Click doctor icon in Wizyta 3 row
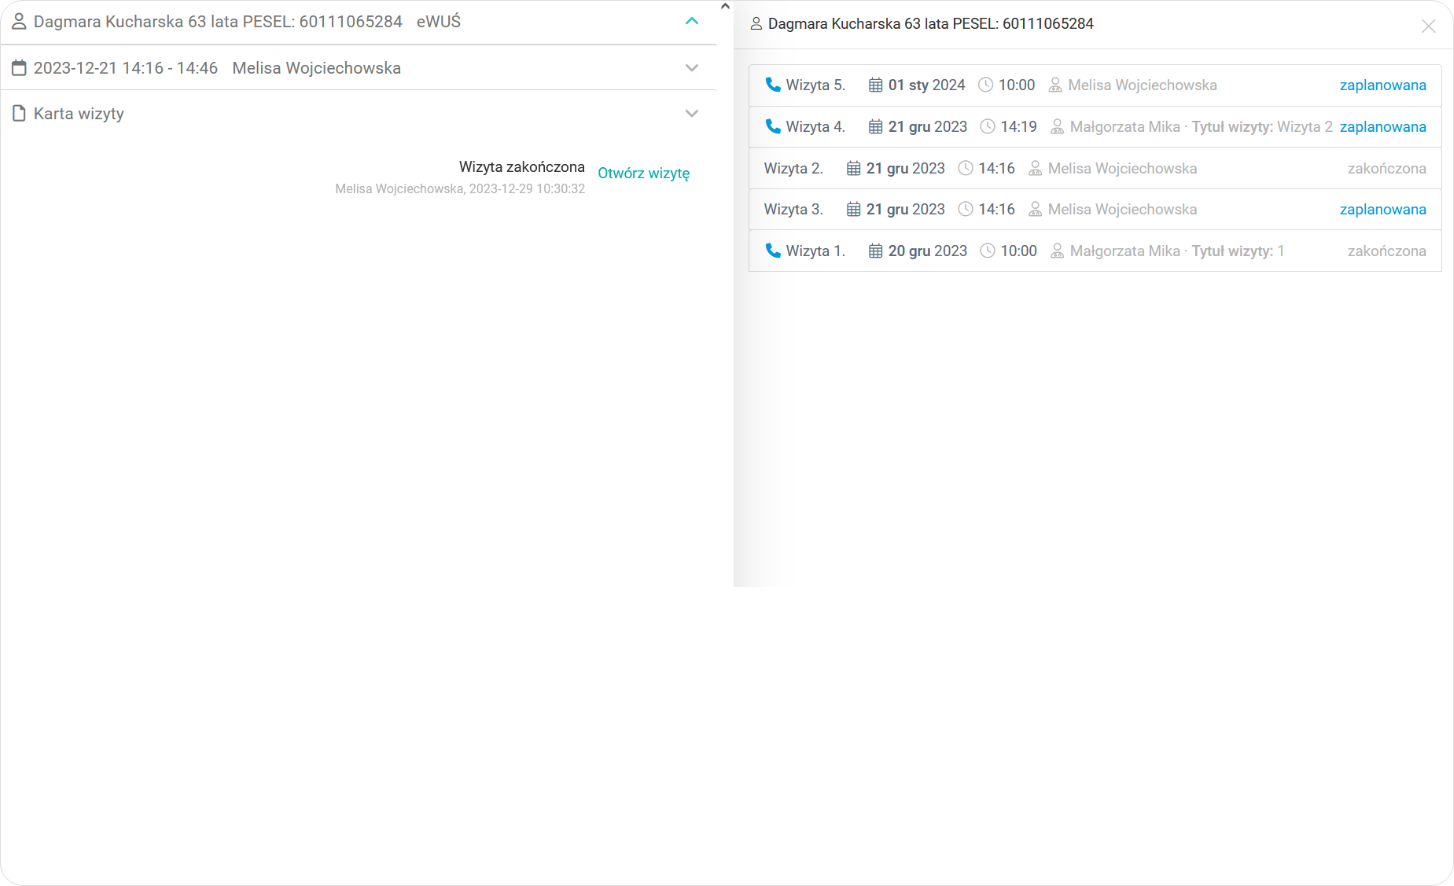 tap(1035, 209)
